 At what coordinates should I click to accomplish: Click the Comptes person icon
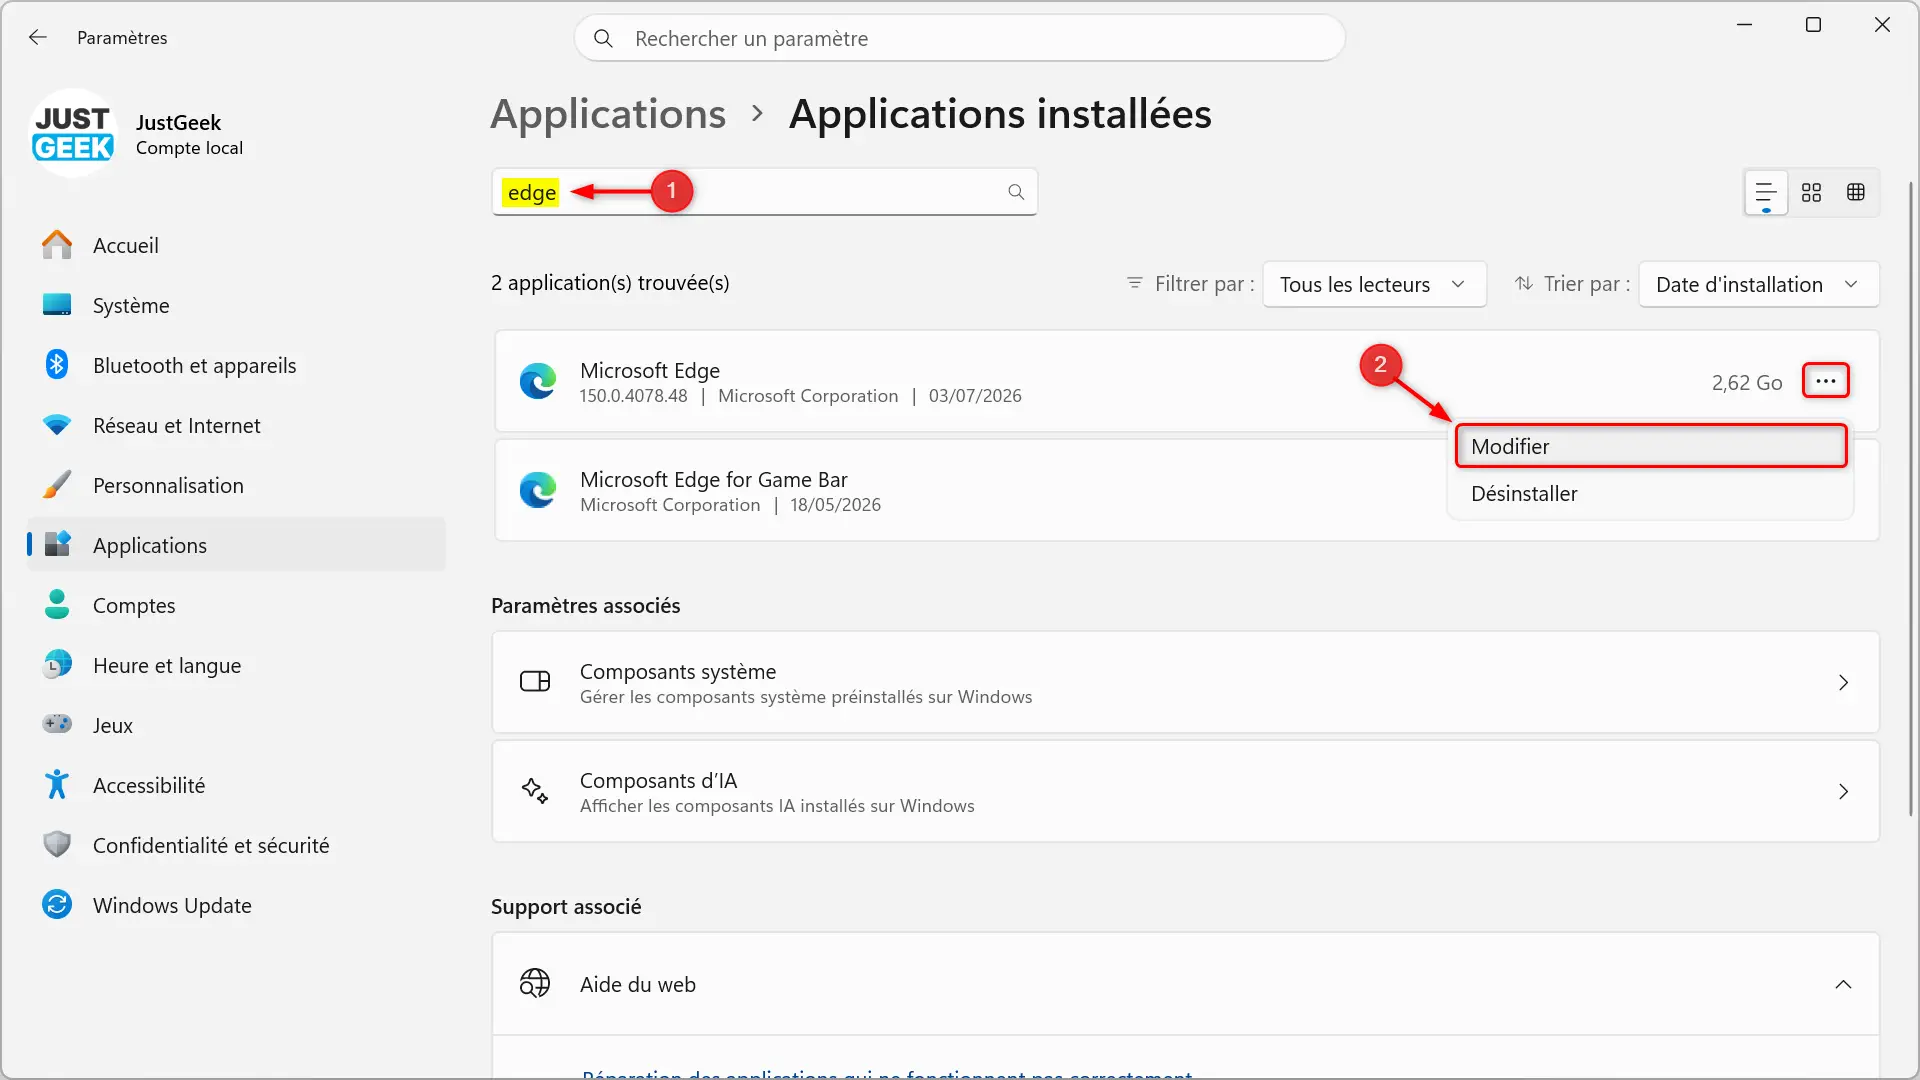pyautogui.click(x=57, y=605)
